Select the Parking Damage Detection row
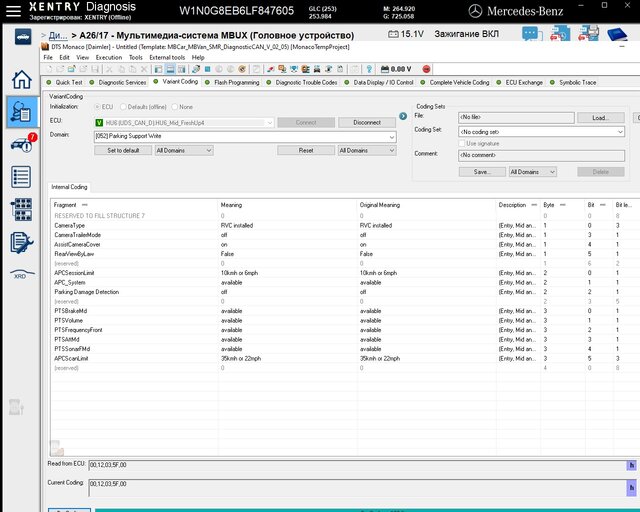 pos(343,292)
